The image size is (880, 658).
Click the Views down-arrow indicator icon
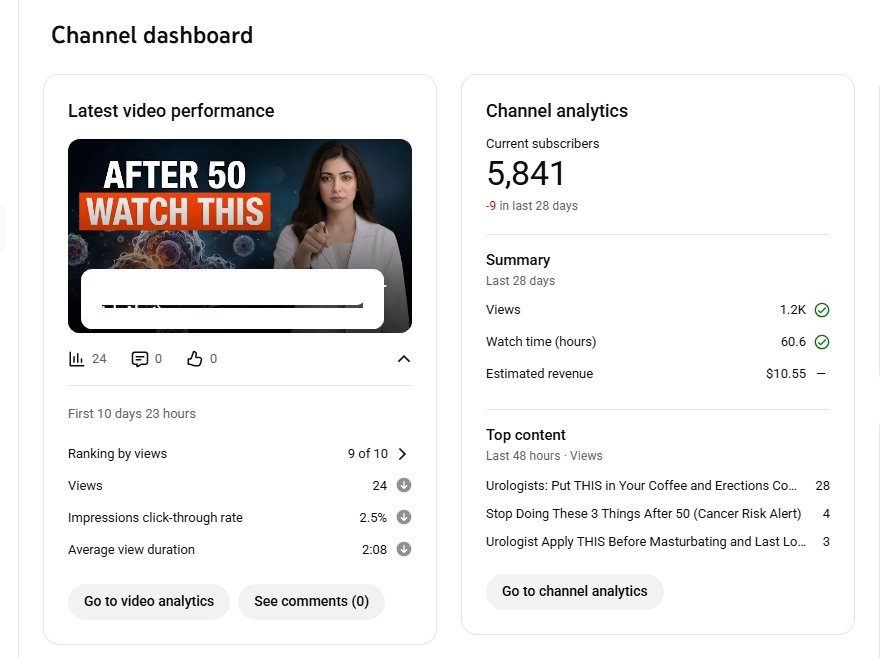pos(404,486)
